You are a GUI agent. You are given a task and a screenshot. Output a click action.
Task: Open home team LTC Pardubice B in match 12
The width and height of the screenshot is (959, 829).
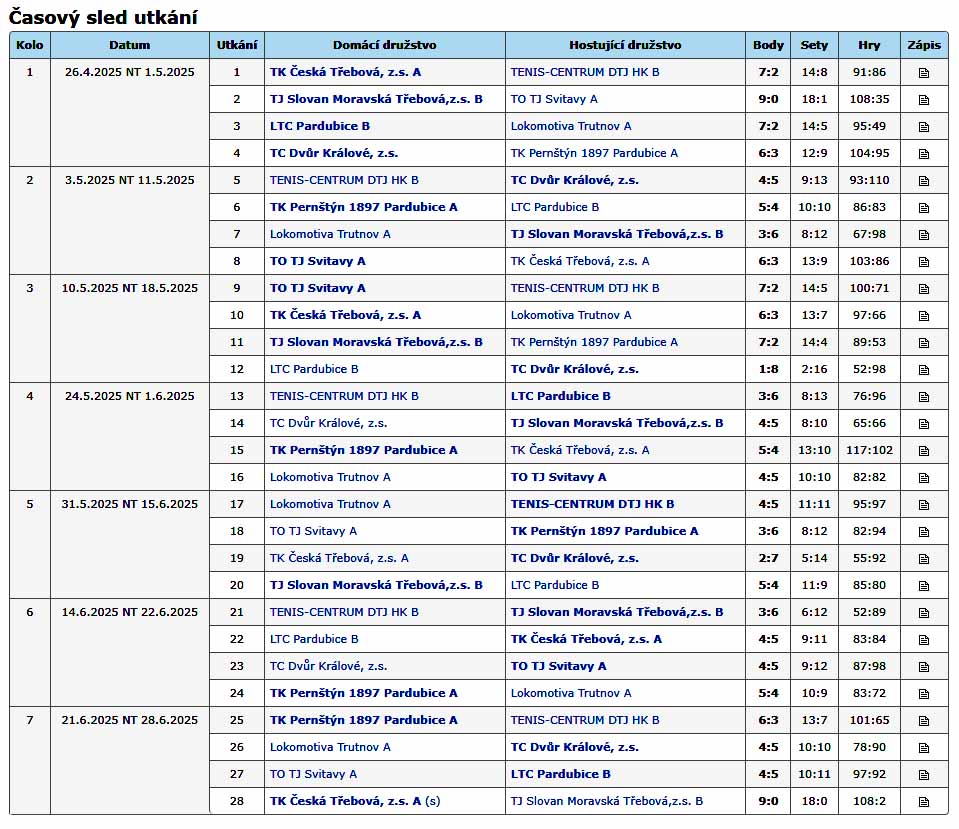click(314, 369)
